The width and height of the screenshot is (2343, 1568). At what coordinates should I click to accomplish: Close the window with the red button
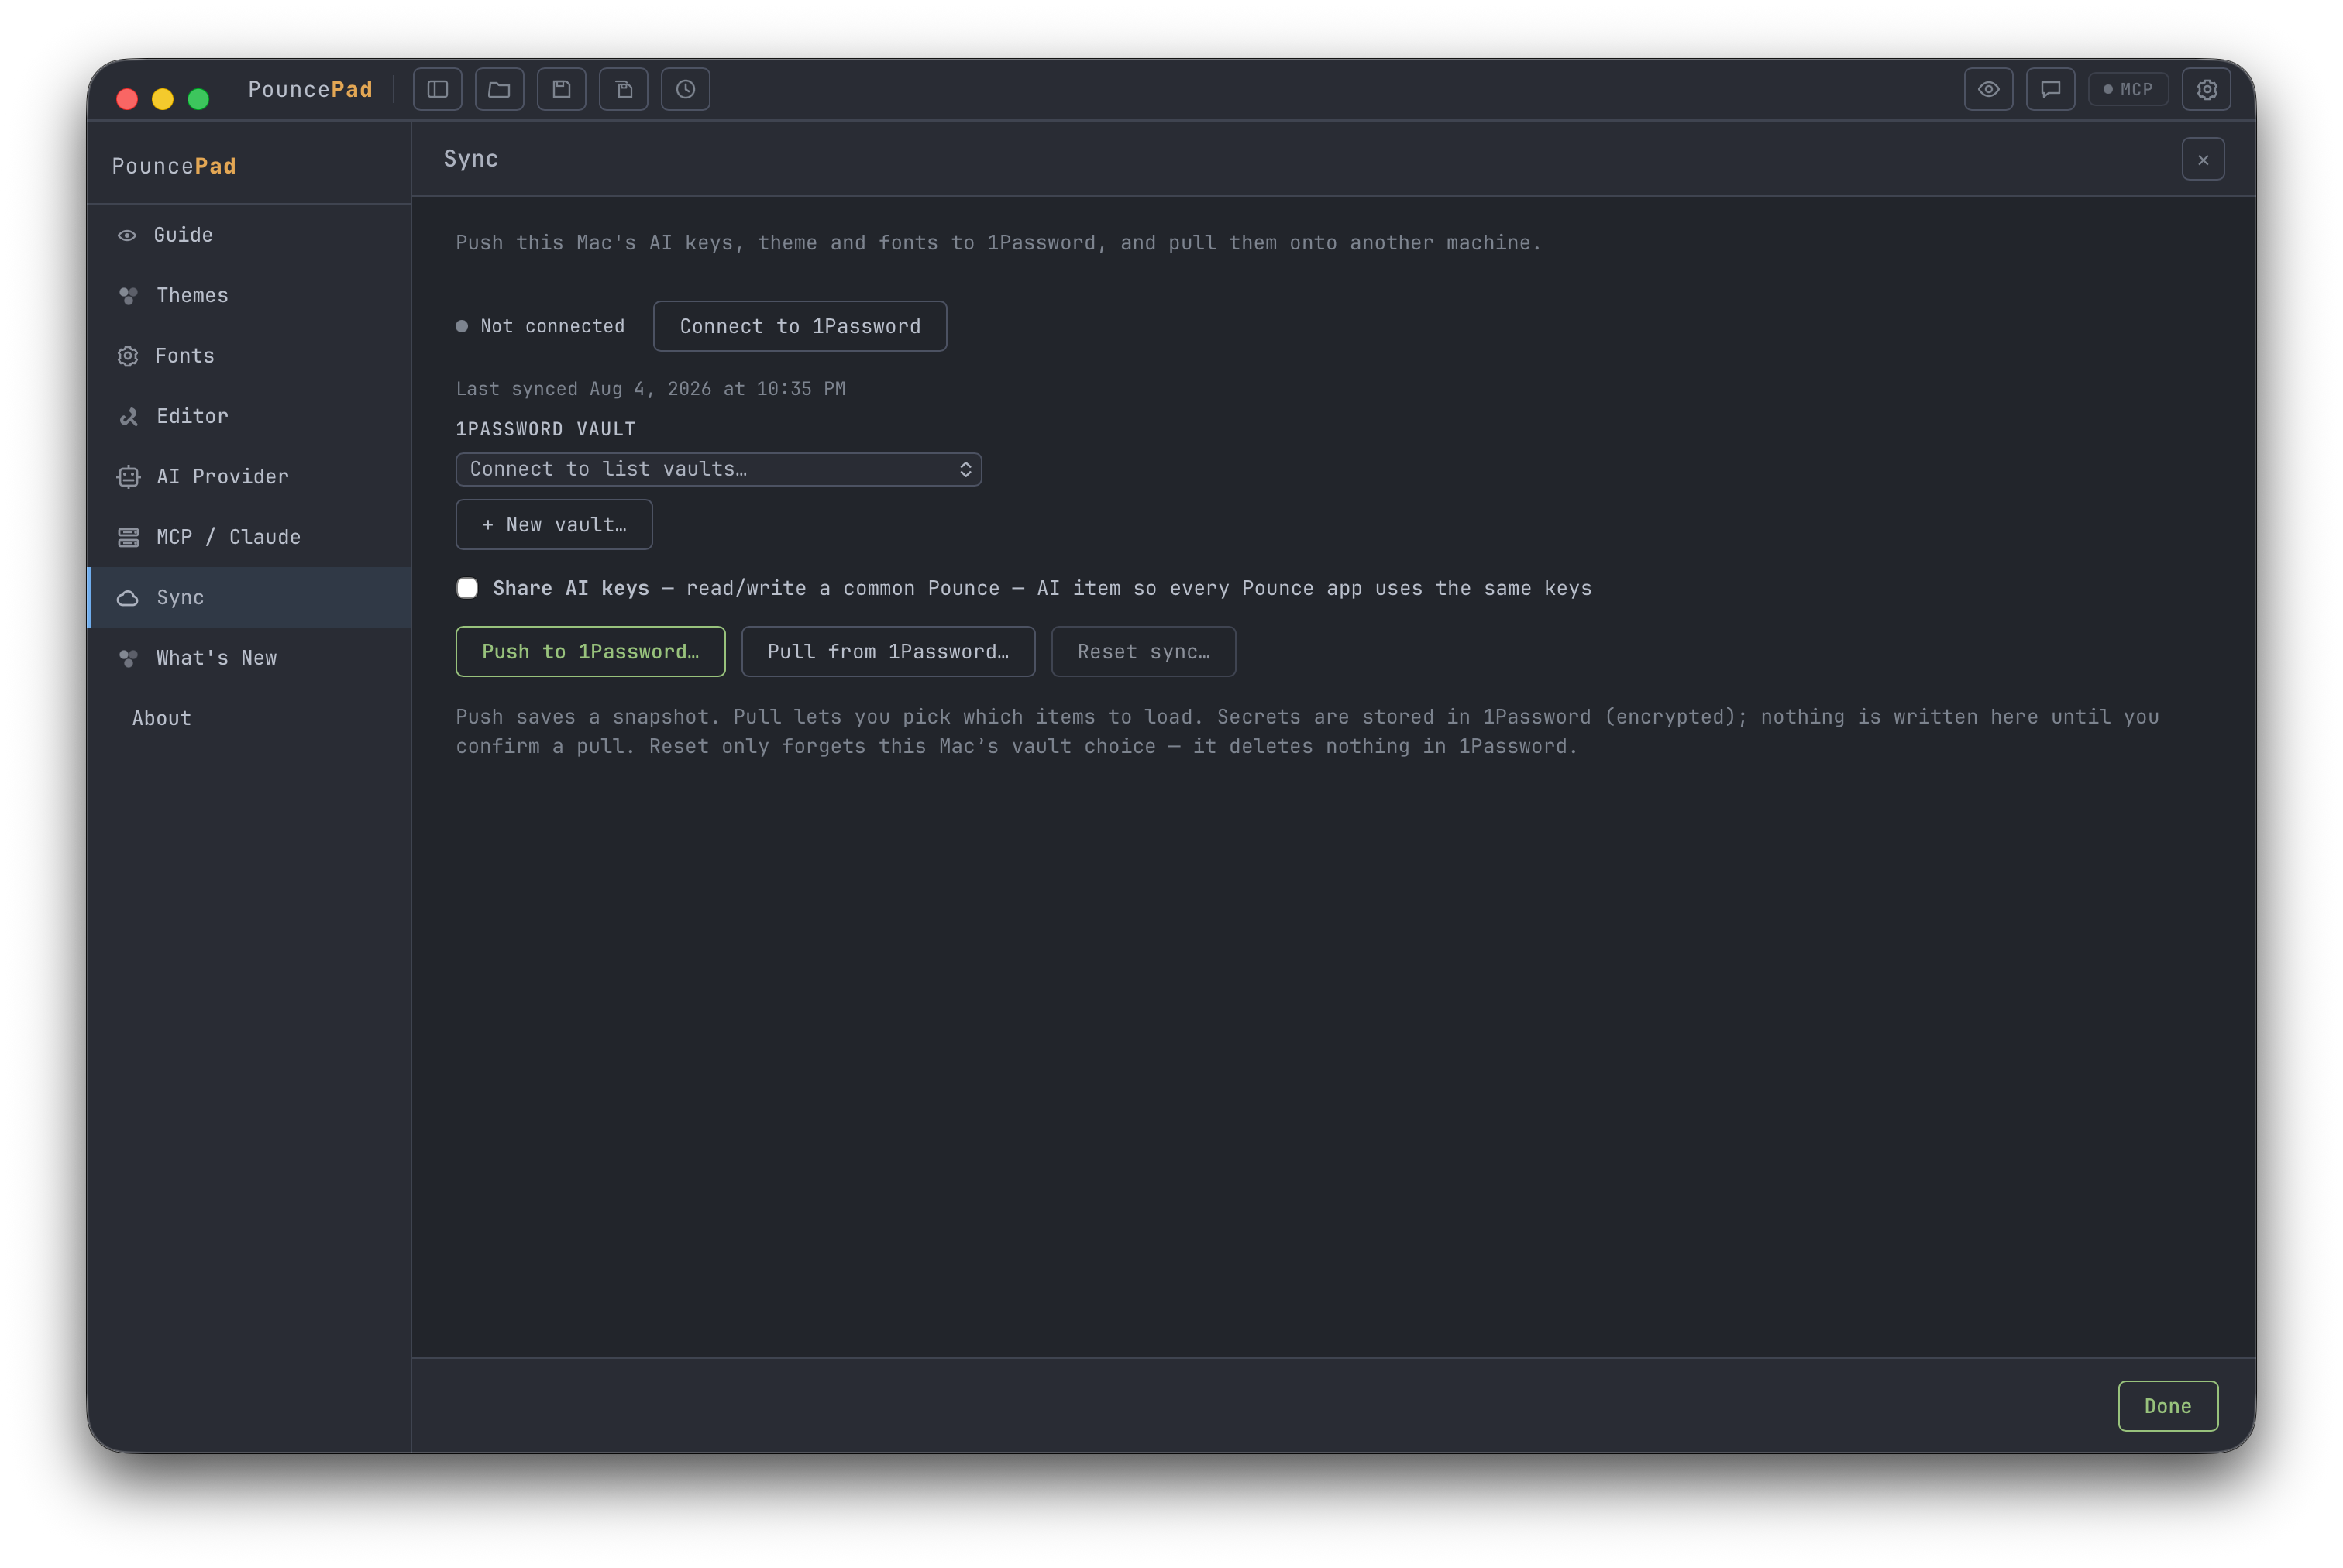(x=127, y=99)
